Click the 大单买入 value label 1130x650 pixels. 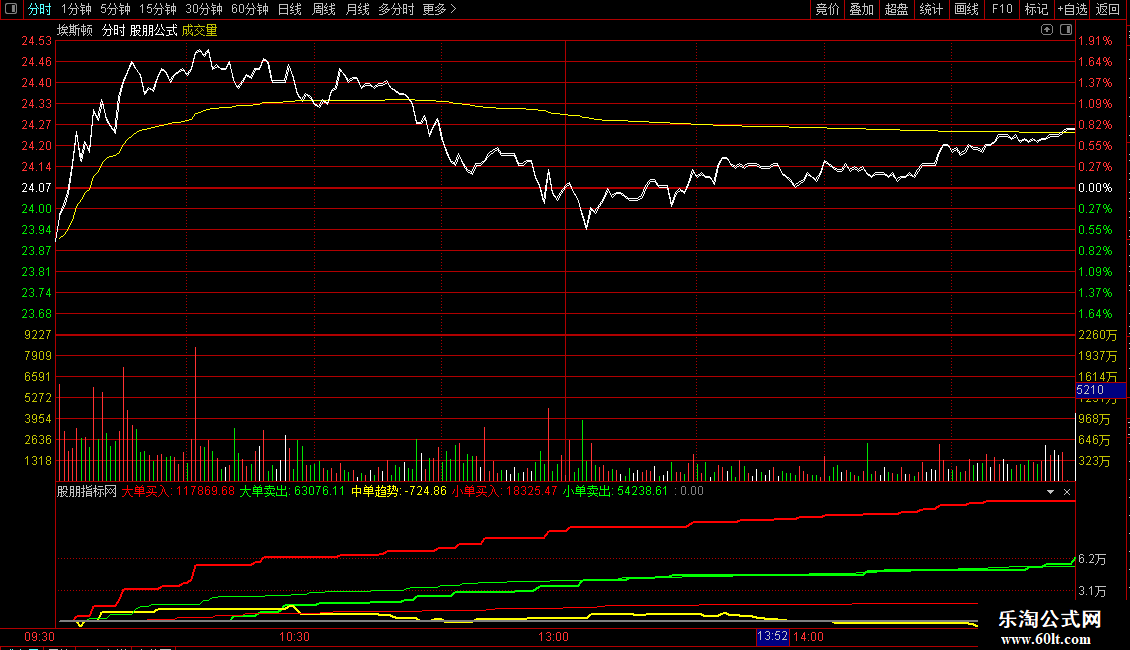pyautogui.click(x=178, y=491)
